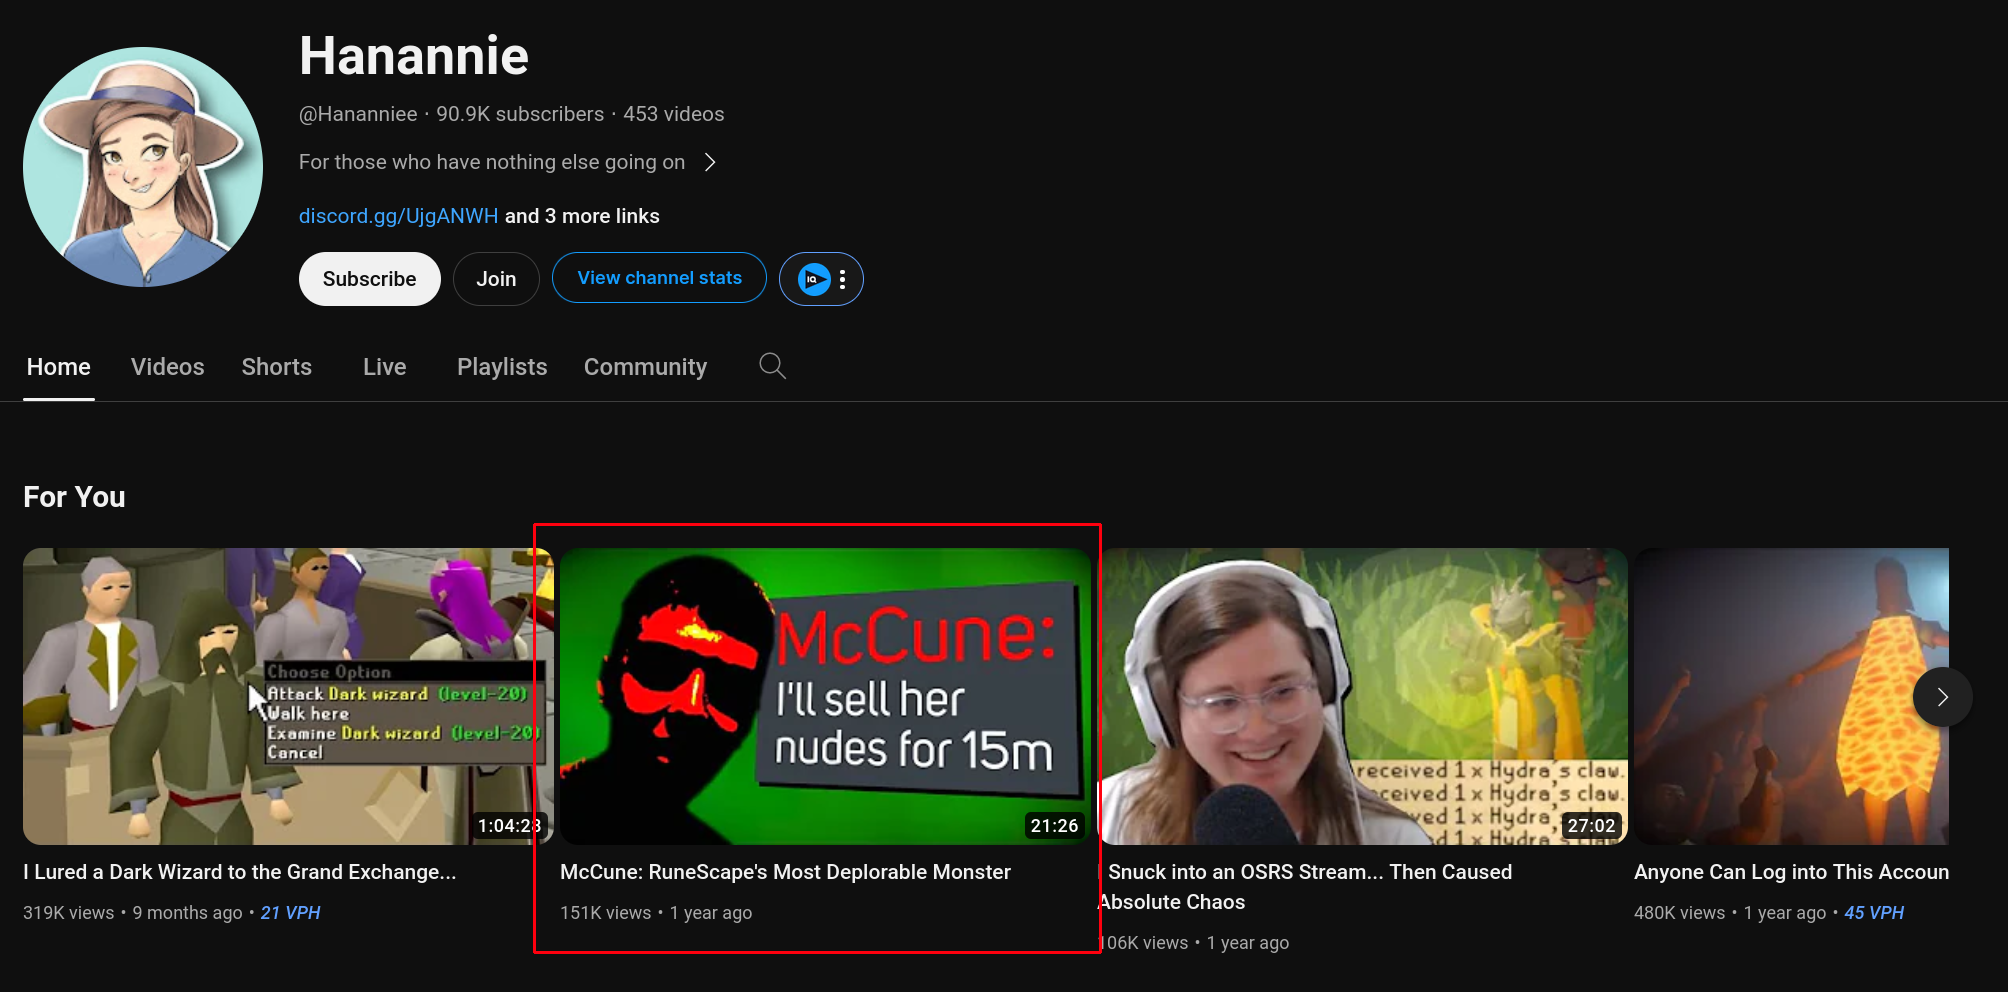
Task: Open the channel search magnifier icon
Action: coord(772,366)
